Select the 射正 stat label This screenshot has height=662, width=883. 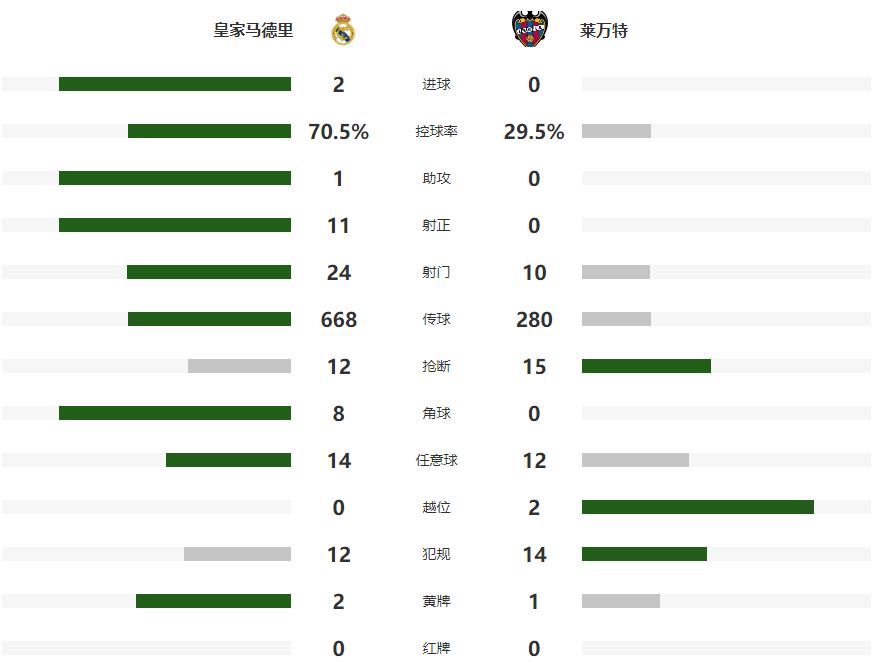point(436,225)
